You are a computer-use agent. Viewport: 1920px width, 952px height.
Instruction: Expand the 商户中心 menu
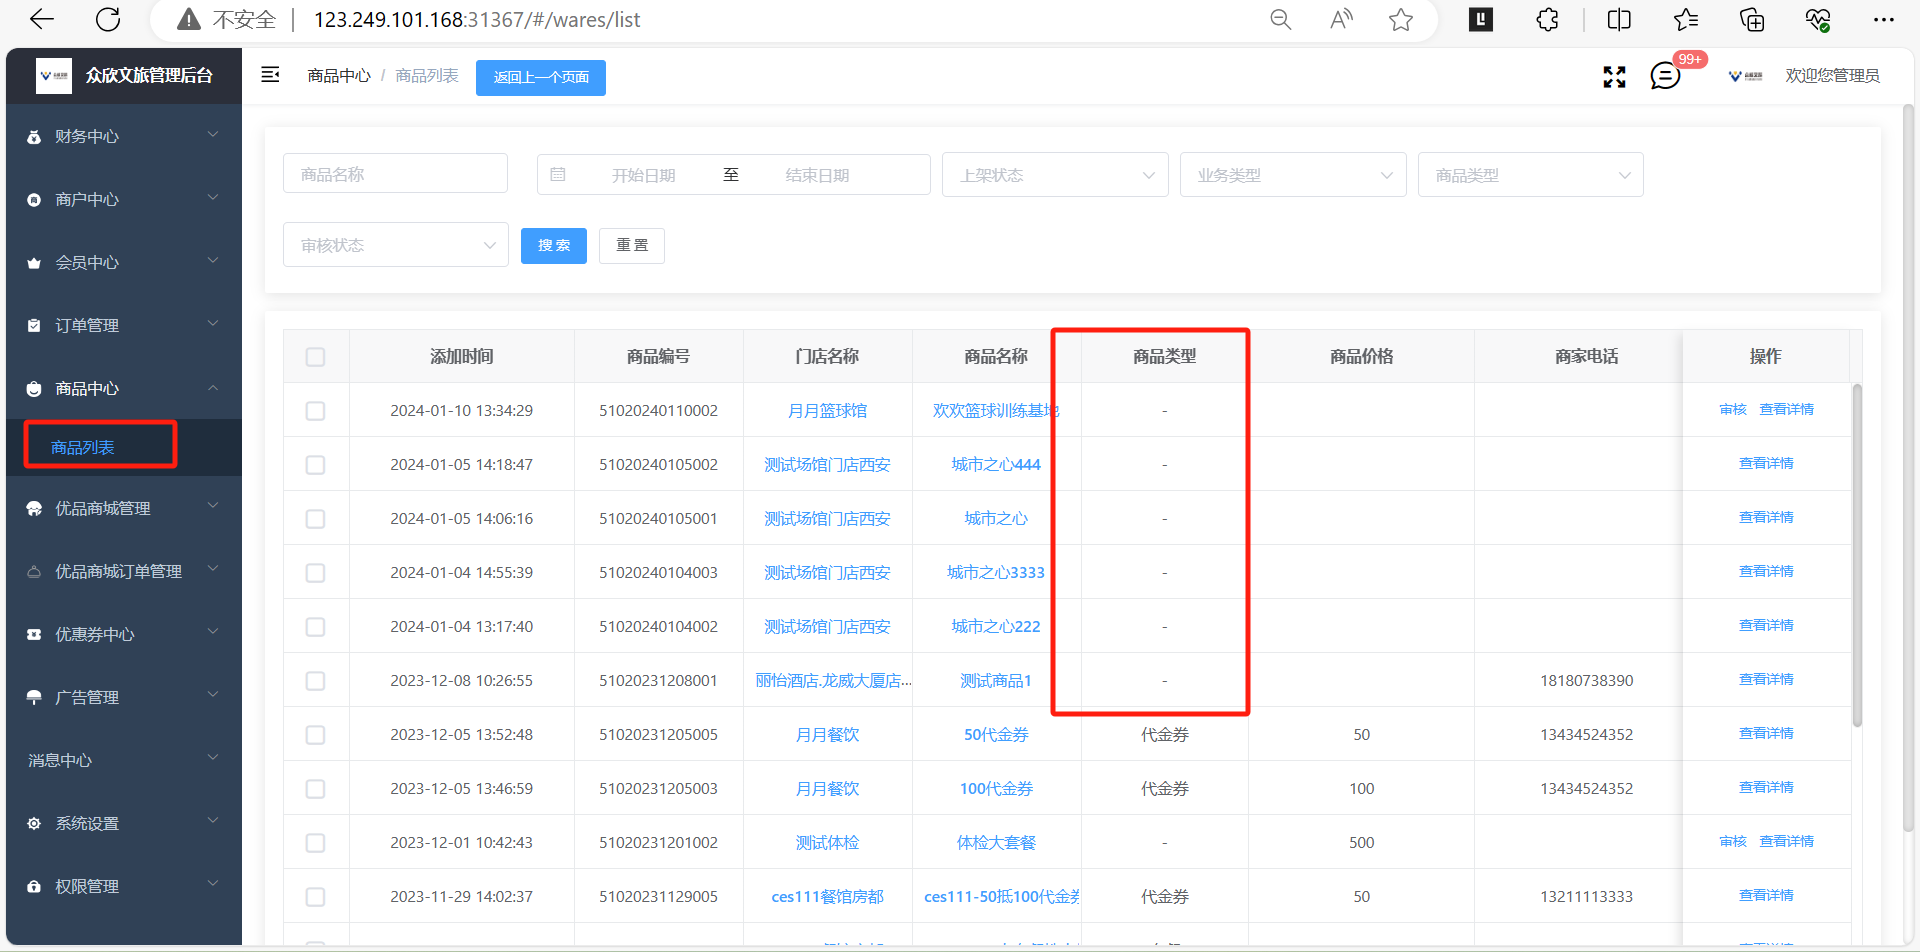213,198
